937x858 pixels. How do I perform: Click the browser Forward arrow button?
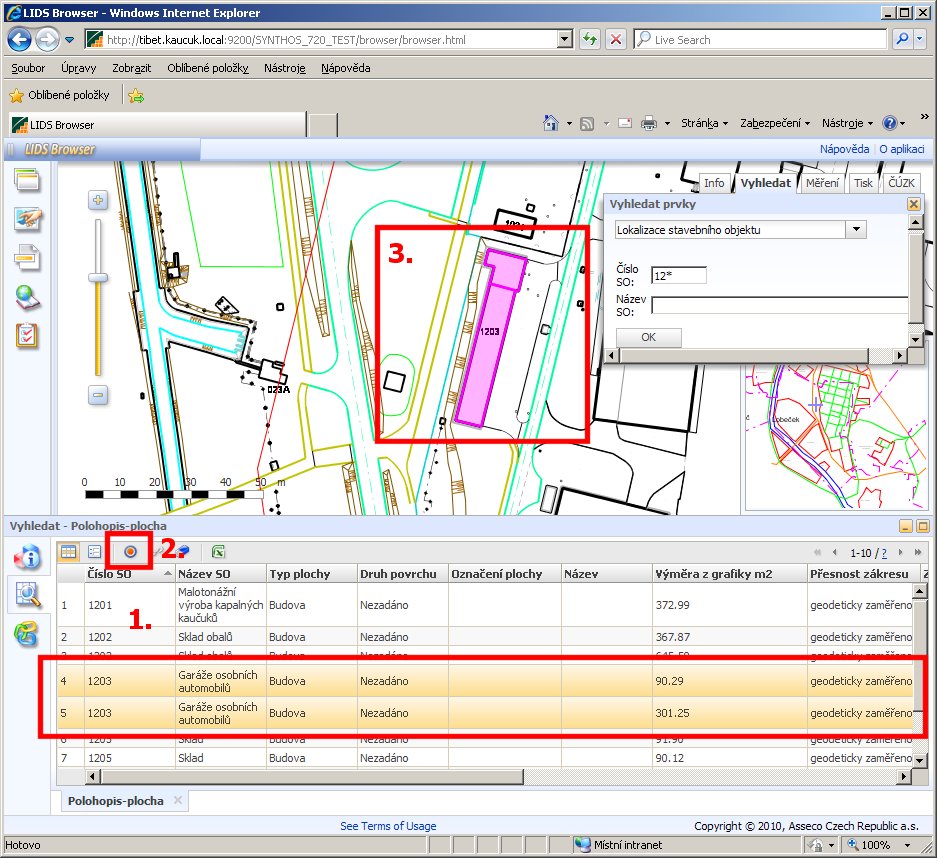tap(47, 40)
